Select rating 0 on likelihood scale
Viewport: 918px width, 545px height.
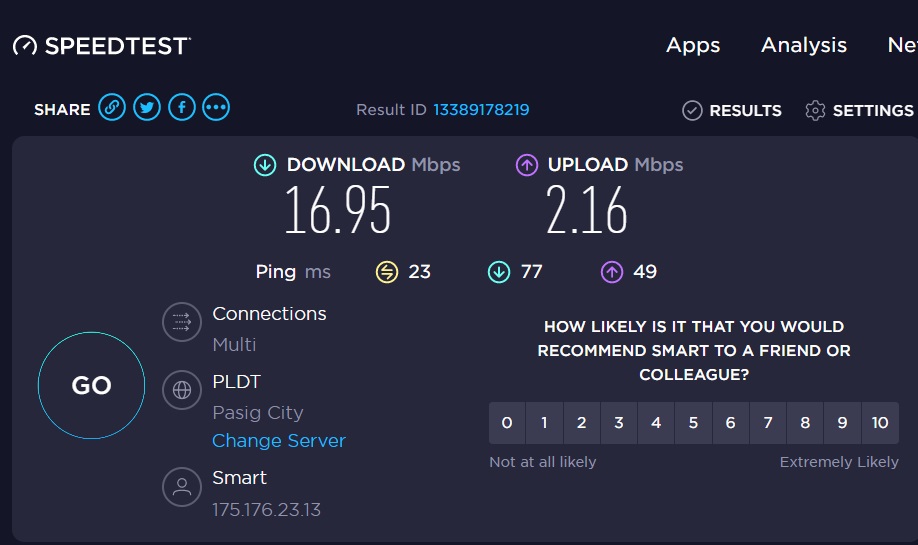pyautogui.click(x=507, y=423)
